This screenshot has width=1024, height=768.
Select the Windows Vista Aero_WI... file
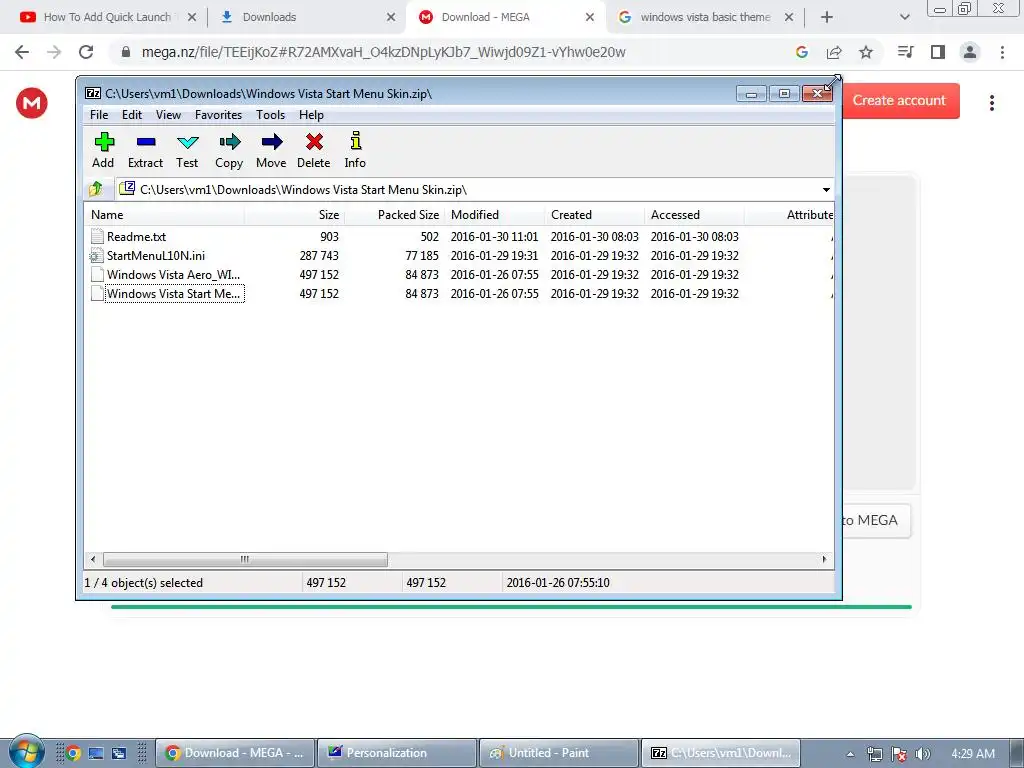tap(173, 274)
